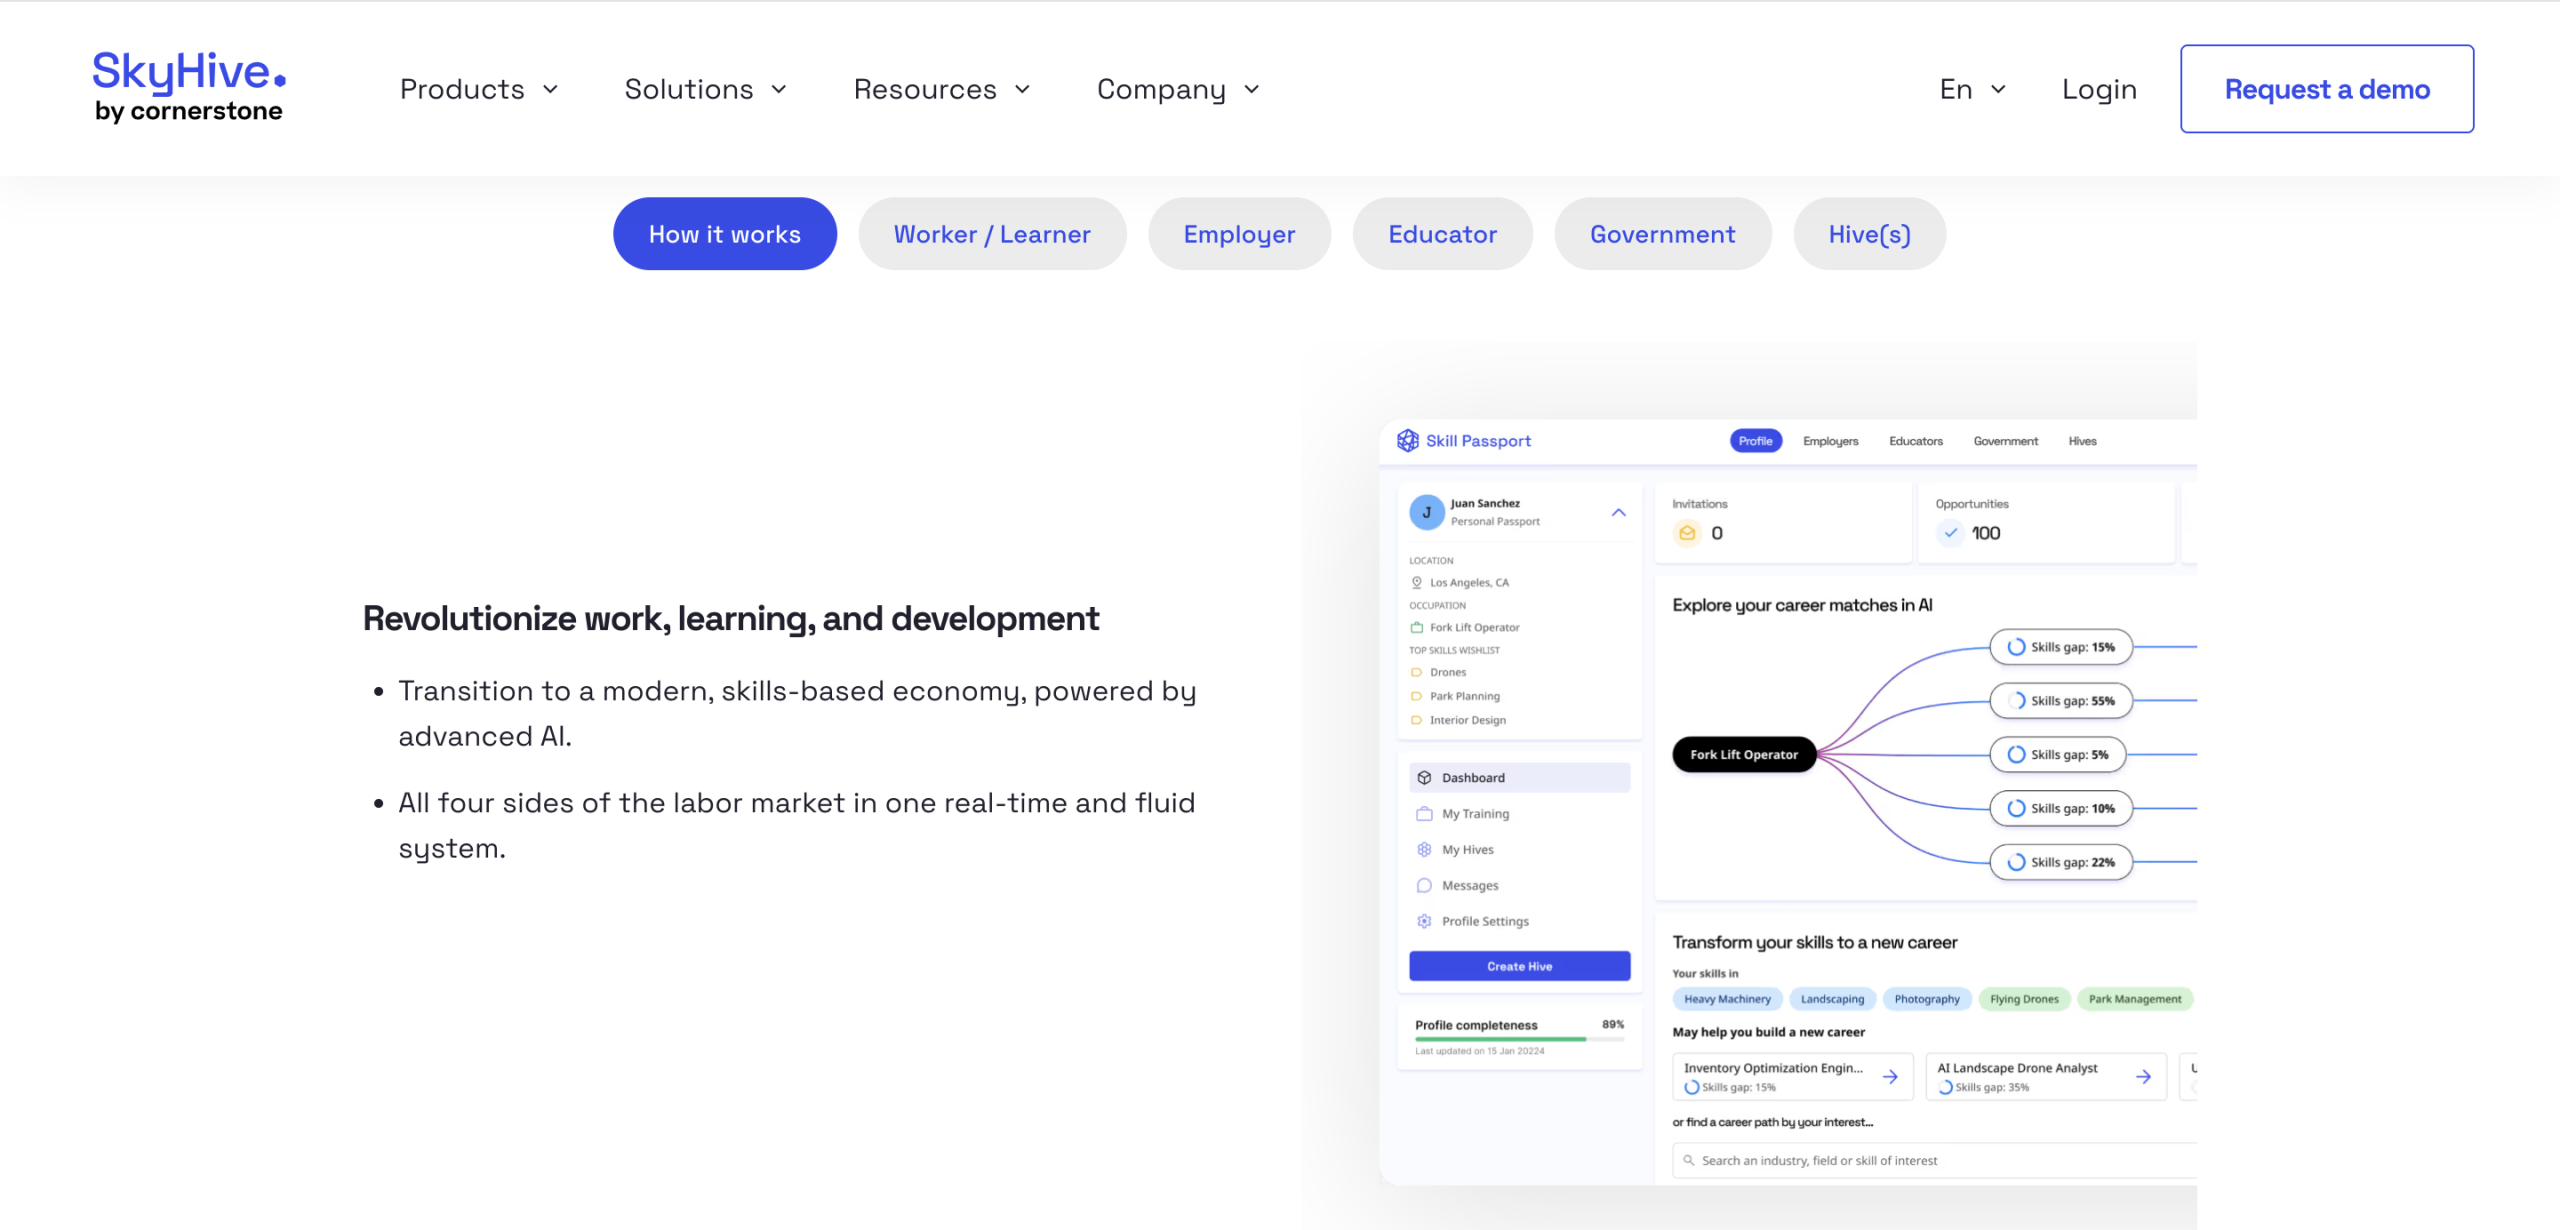2560x1230 pixels.
Task: Open the Inventory Optimization Engin... career card
Action: pyautogui.click(x=1793, y=1077)
